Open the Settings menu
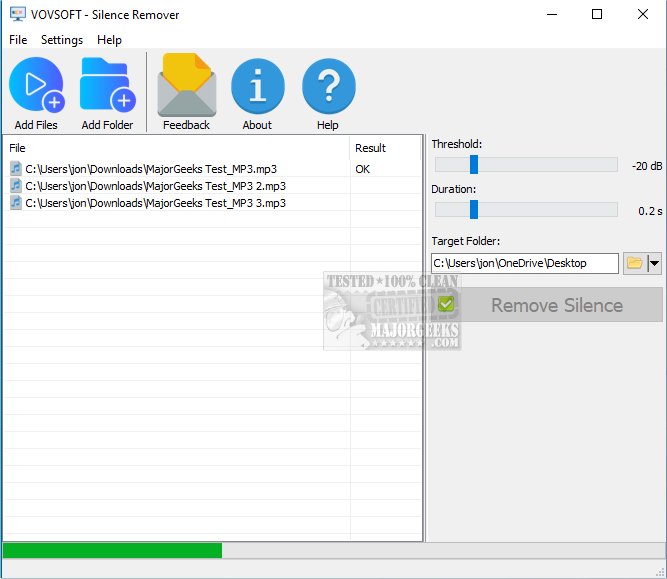Screen dimensions: 667x579 (x=62, y=40)
